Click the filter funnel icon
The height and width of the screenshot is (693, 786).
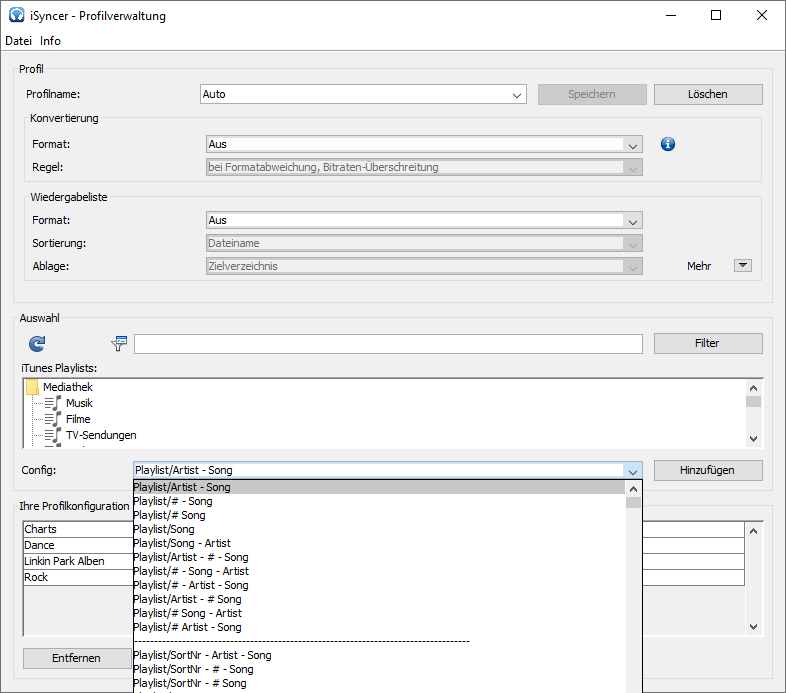point(119,343)
